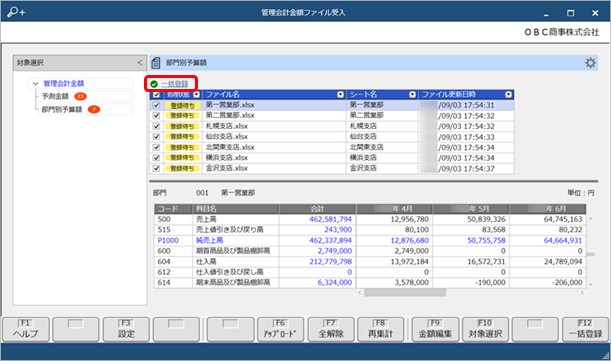The image size is (611, 361).
Task: Click the 12,956,780 April value cell
Action: pos(394,219)
